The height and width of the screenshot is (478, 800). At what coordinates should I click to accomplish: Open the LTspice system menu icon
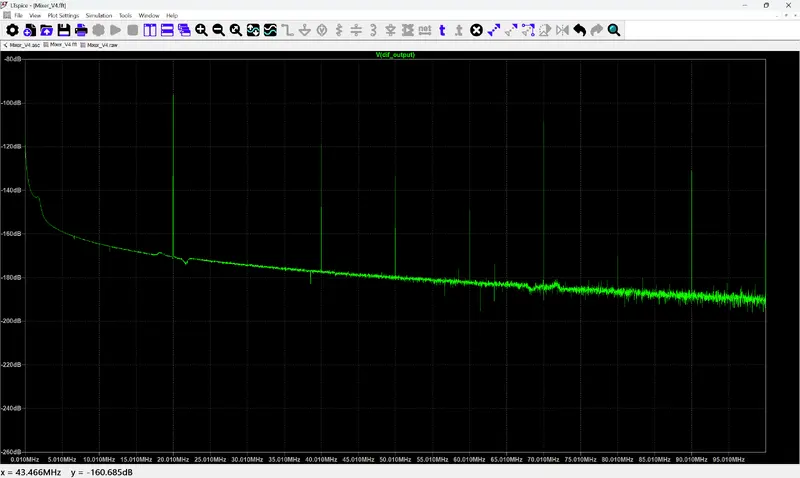tap(5, 5)
